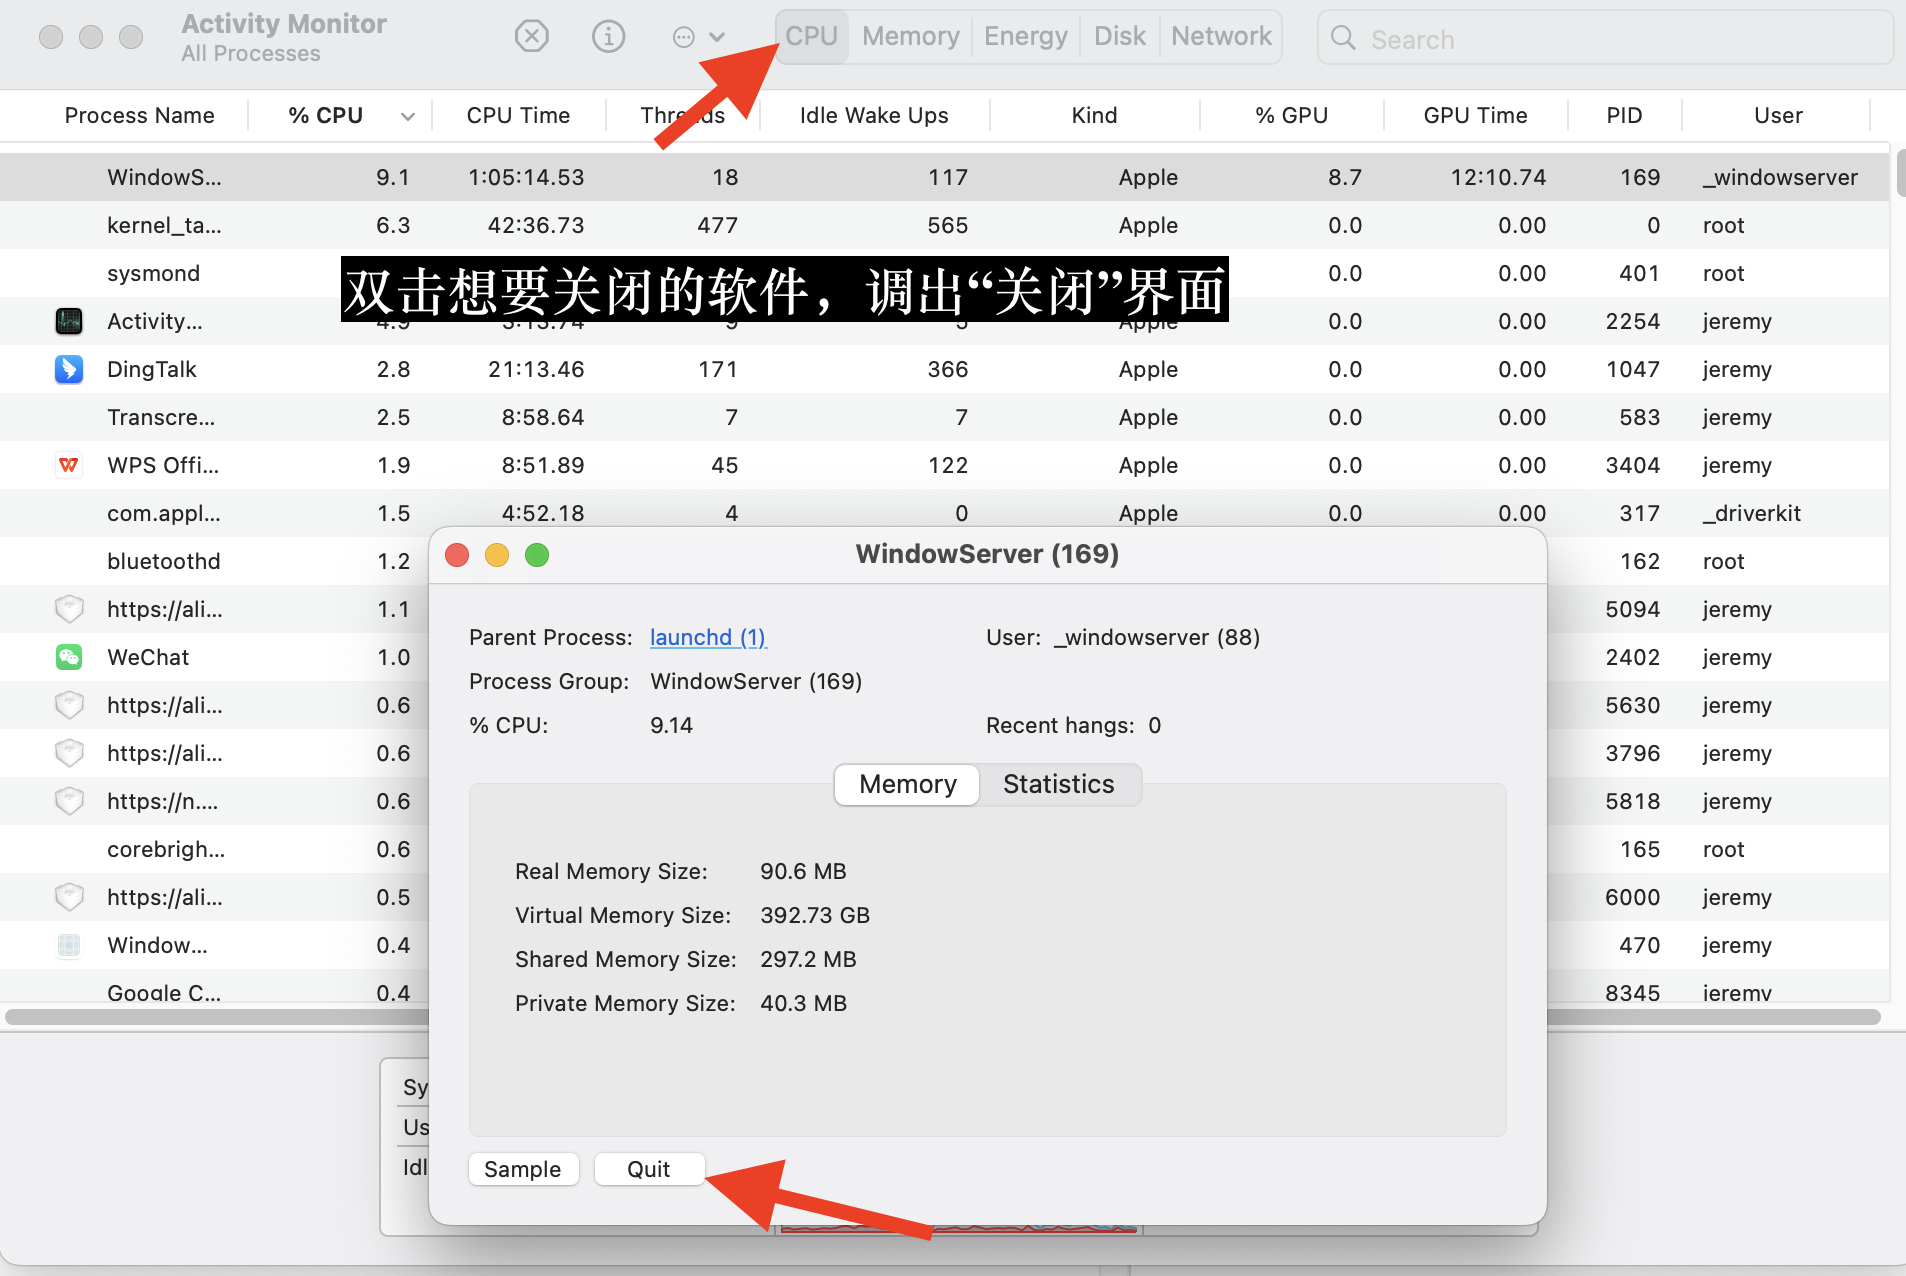The width and height of the screenshot is (1906, 1276).
Task: Click the magnifier icon in Search field
Action: click(1343, 39)
